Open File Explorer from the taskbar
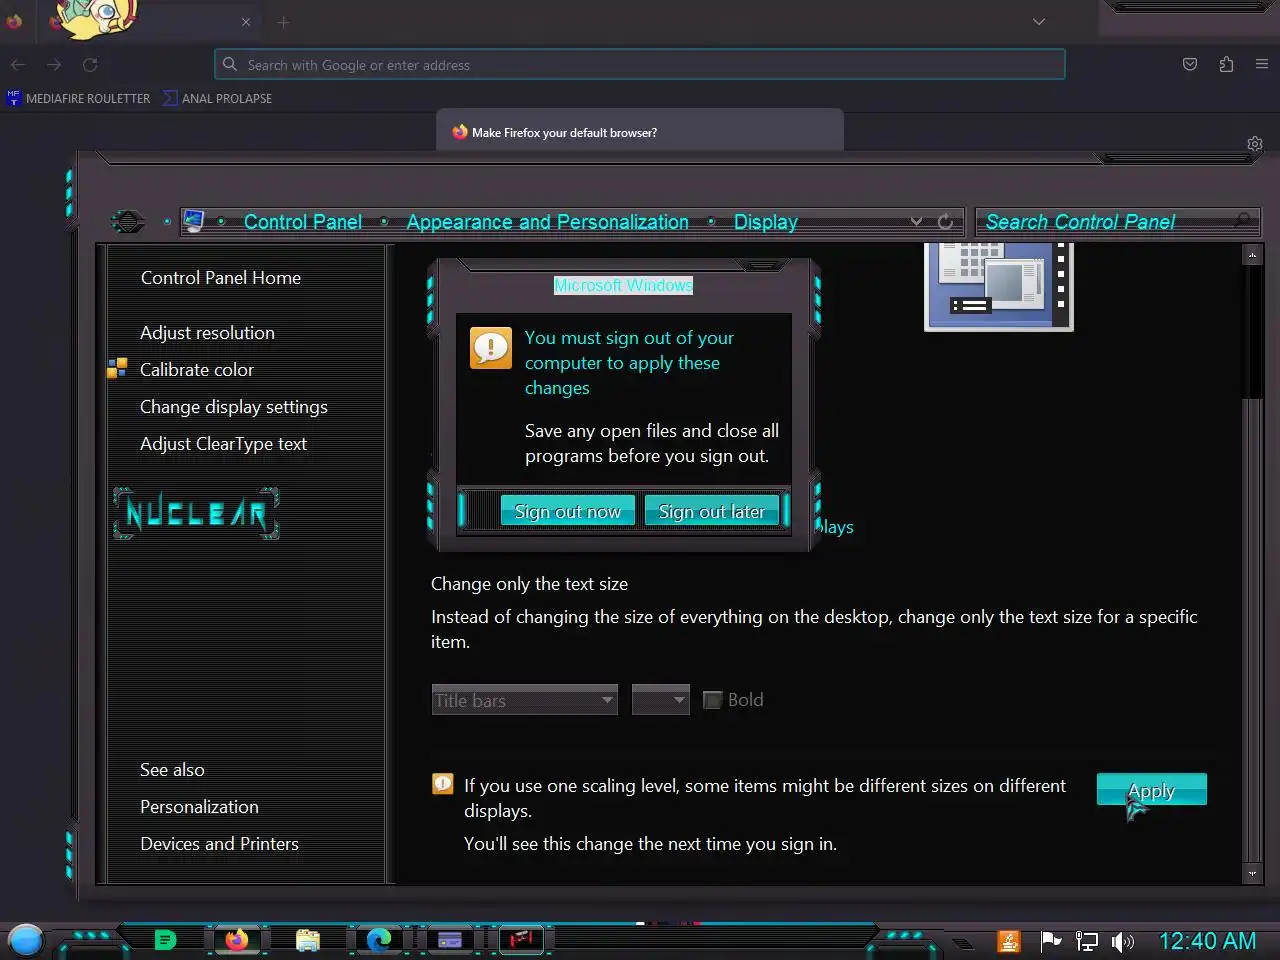This screenshot has width=1280, height=960. coord(308,940)
